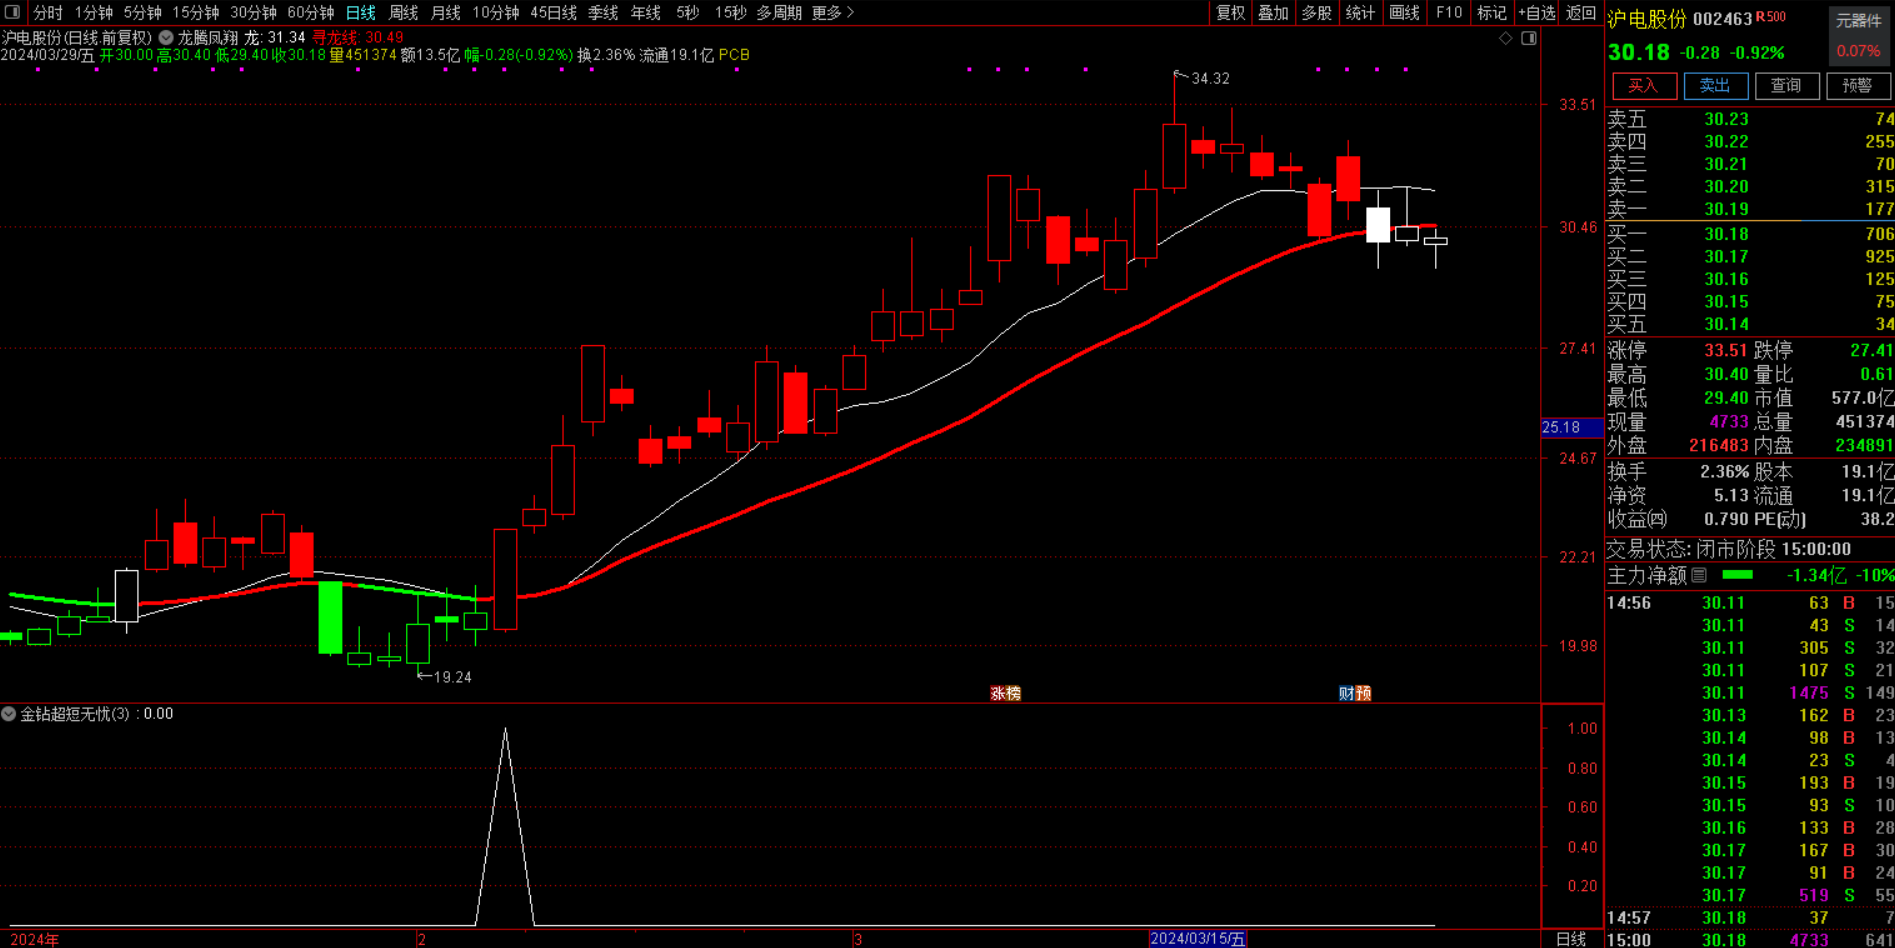Select the 1分钟 period tab
1895x948 pixels.
click(x=93, y=12)
